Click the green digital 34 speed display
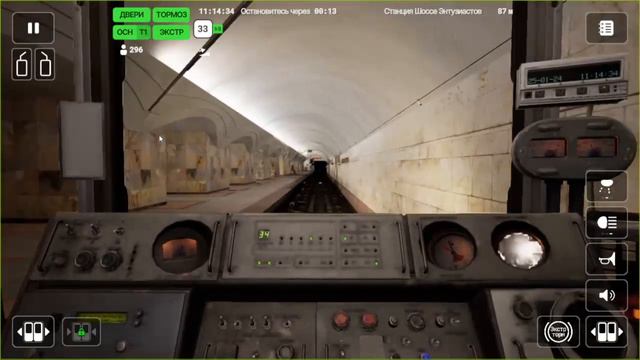Screen dimensions: 640x360 click(264, 234)
